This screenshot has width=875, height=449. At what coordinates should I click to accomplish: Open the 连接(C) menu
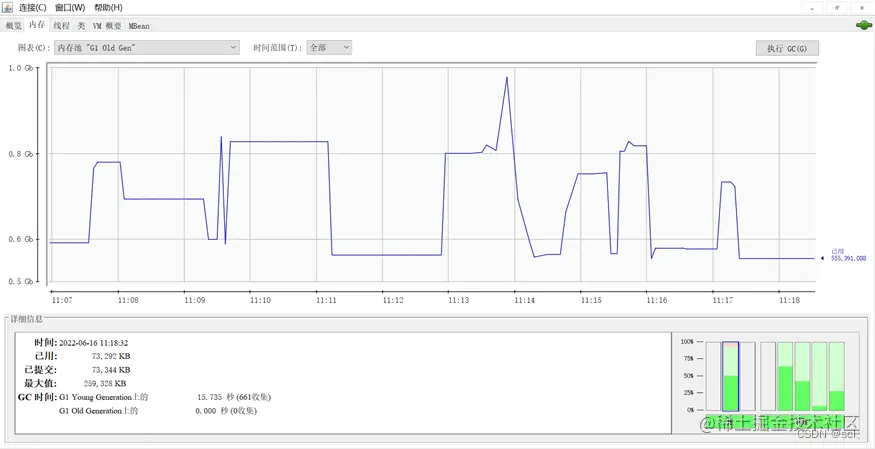pos(33,8)
